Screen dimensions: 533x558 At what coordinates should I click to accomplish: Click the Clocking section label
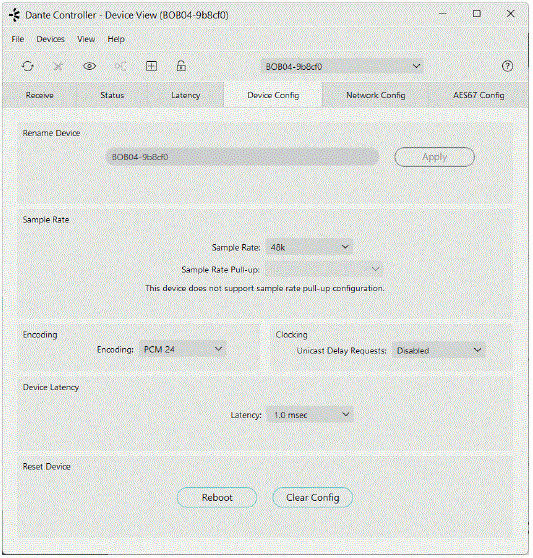[291, 335]
